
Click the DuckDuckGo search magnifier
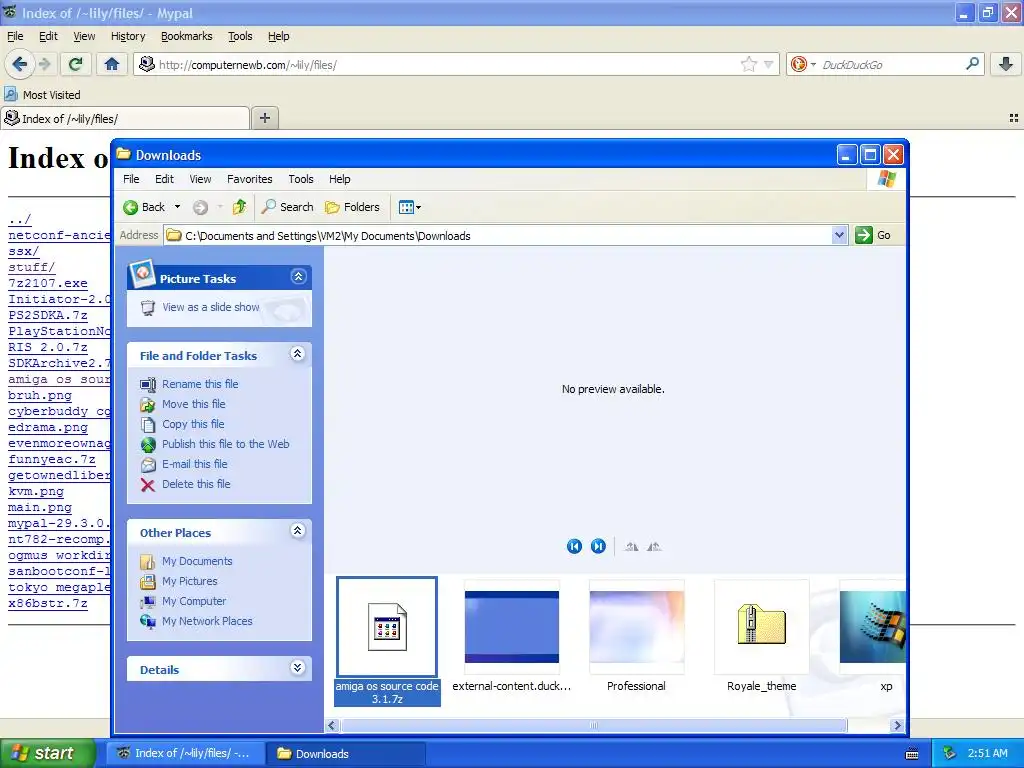[972, 64]
